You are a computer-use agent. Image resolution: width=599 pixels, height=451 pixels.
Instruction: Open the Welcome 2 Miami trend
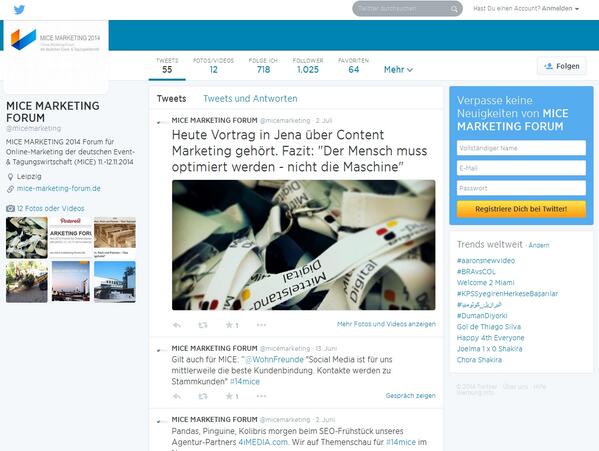tap(486, 283)
